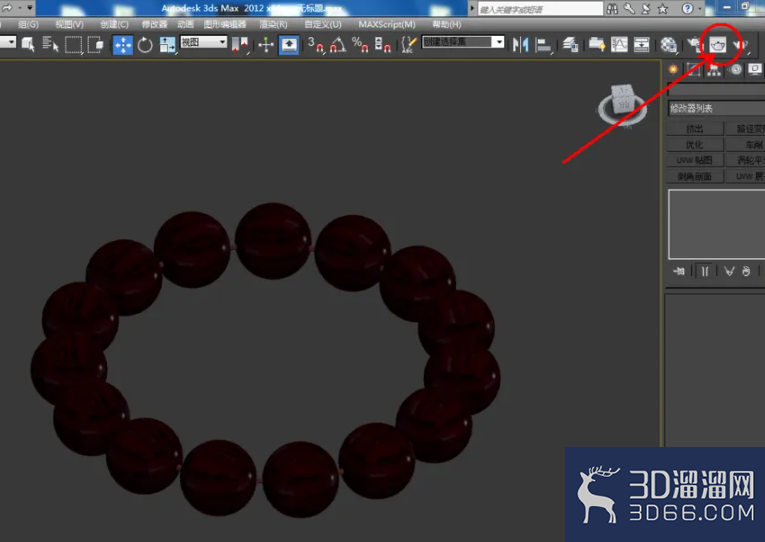Open Rendered Frame Window teapot icon
The width and height of the screenshot is (765, 542).
click(x=718, y=45)
